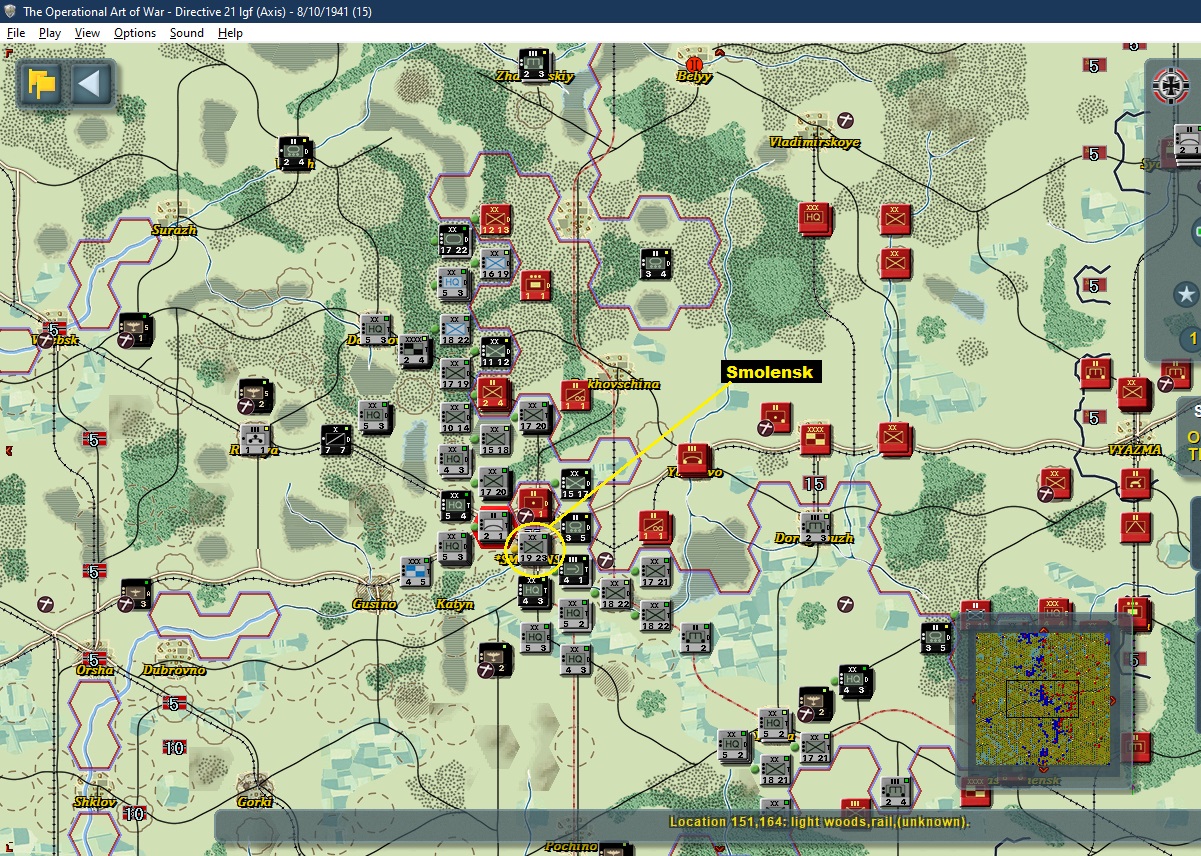Screen dimensions: 1201x856
Task: Open the Help menu
Action: (x=230, y=33)
